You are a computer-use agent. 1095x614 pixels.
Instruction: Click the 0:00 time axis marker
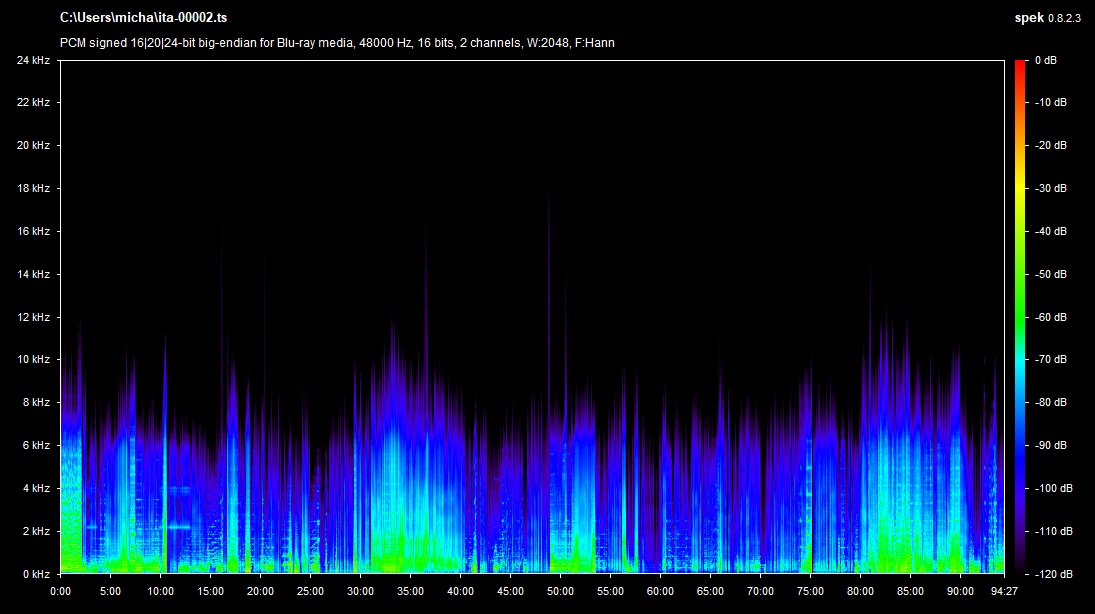(60, 590)
